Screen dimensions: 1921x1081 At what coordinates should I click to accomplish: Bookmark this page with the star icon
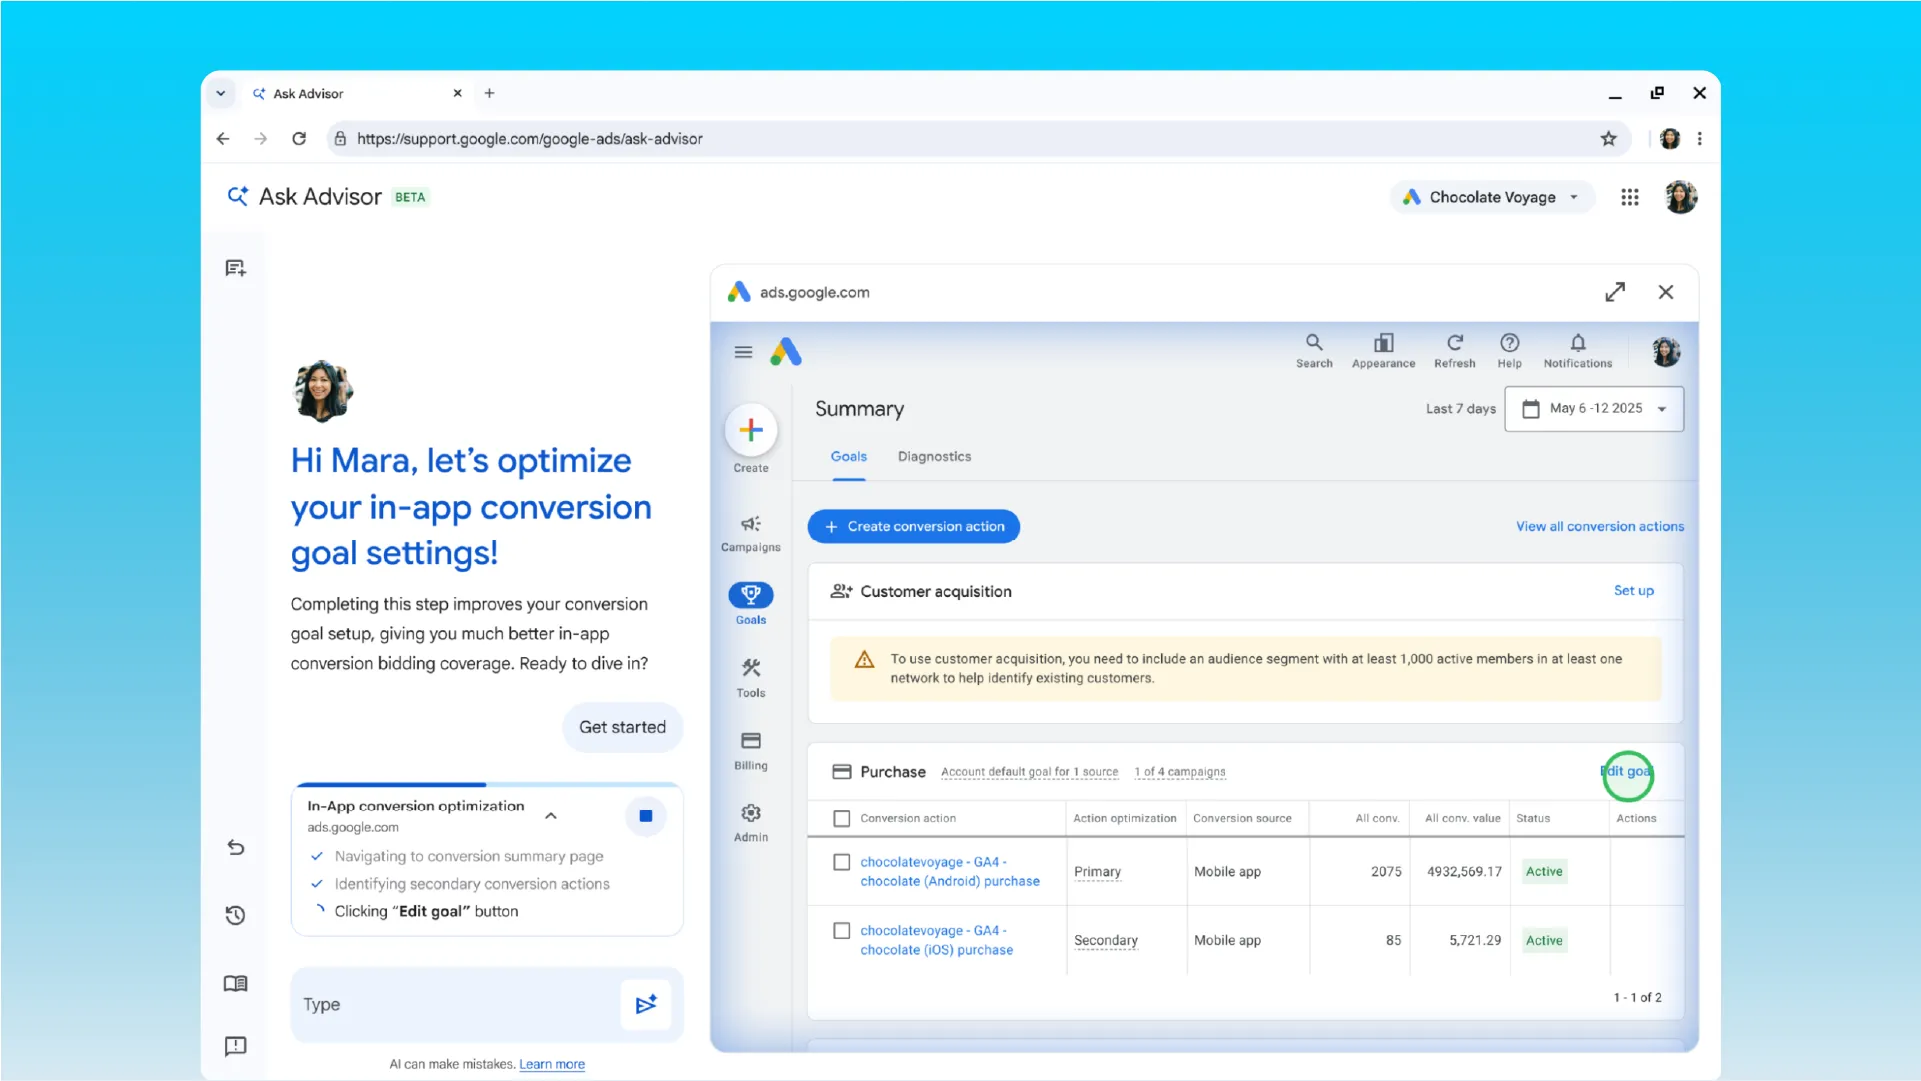1608,139
